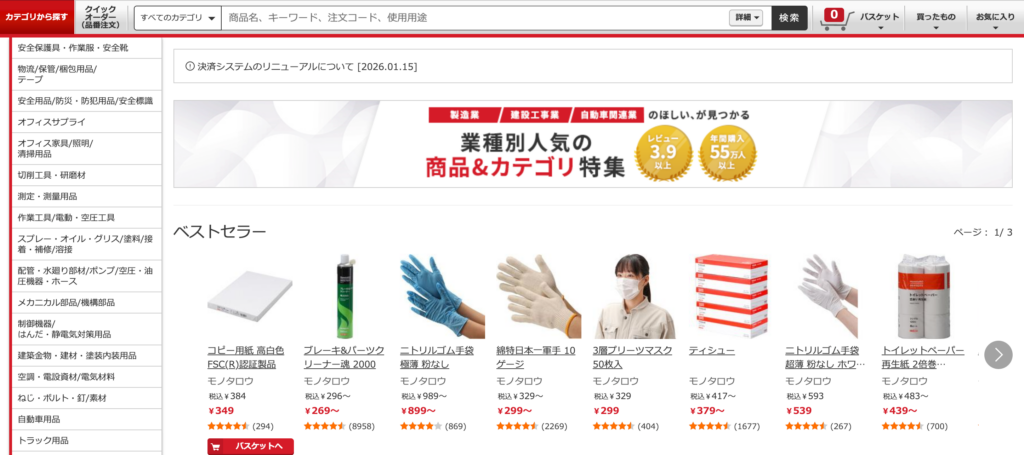This screenshot has height=455, width=1024.
Task: Open the brake & parts cleaner spray image
Action: pos(346,296)
